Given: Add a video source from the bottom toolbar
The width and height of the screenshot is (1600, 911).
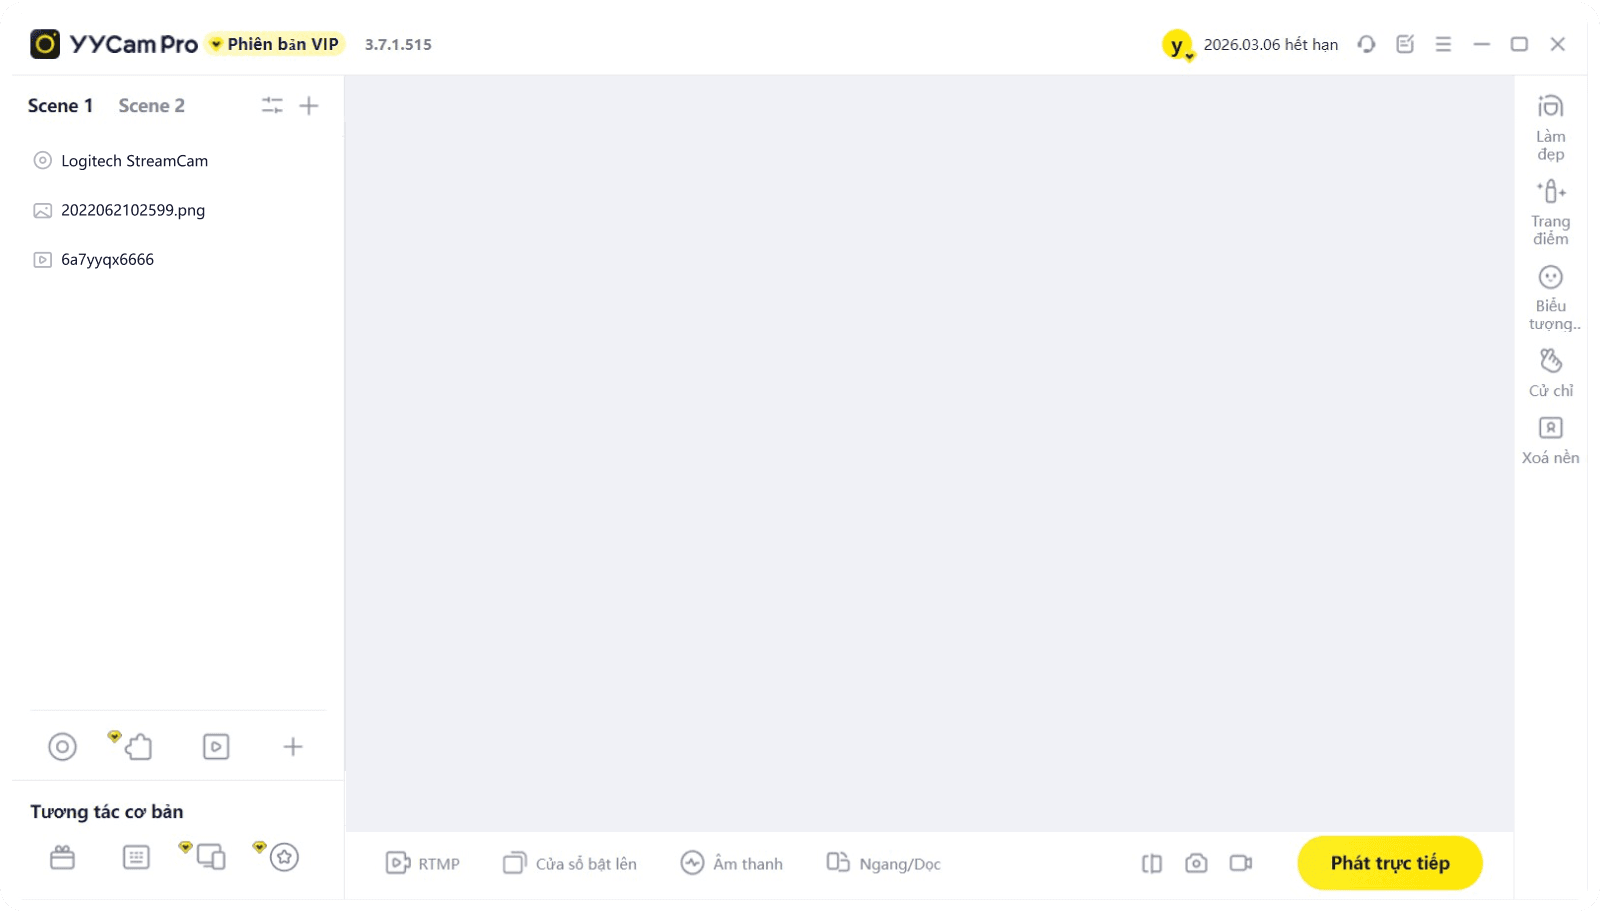Looking at the screenshot, I should (x=216, y=747).
